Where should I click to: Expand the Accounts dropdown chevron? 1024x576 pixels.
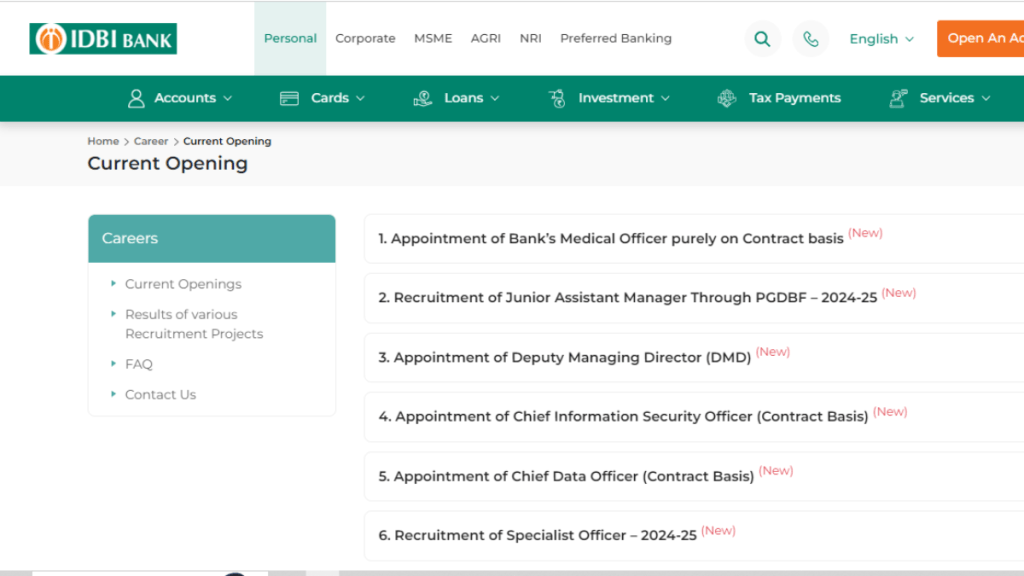(227, 99)
